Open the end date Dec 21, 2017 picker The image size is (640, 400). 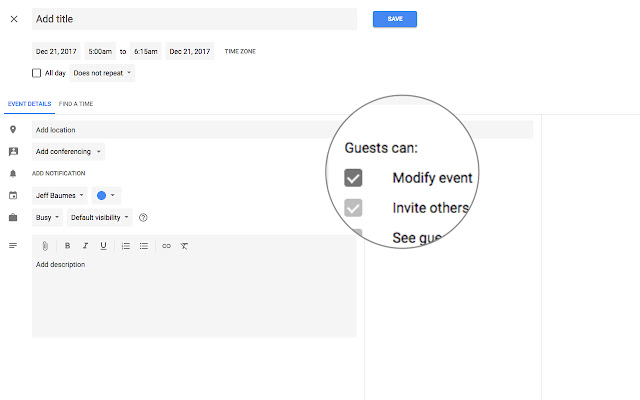(189, 51)
